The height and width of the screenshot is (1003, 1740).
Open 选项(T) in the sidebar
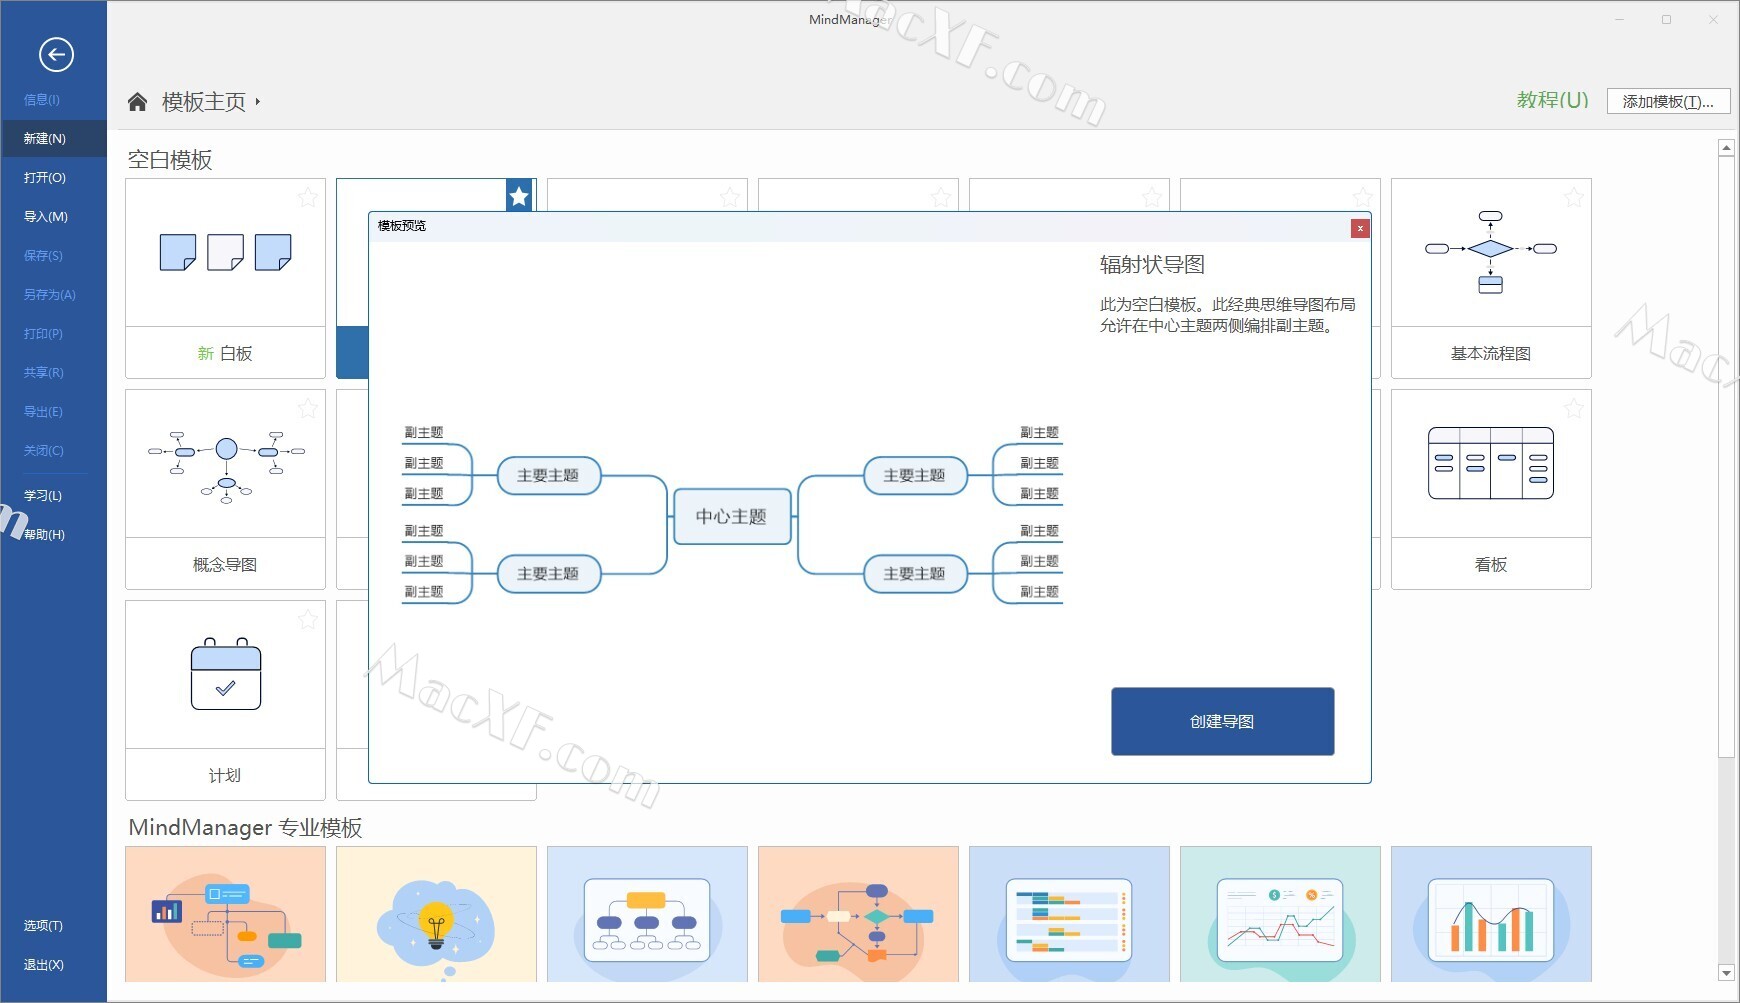click(x=43, y=925)
